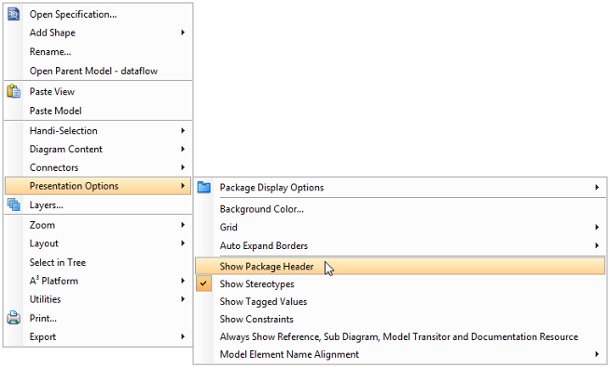Expand the Zoom submenu arrow

pos(182,225)
